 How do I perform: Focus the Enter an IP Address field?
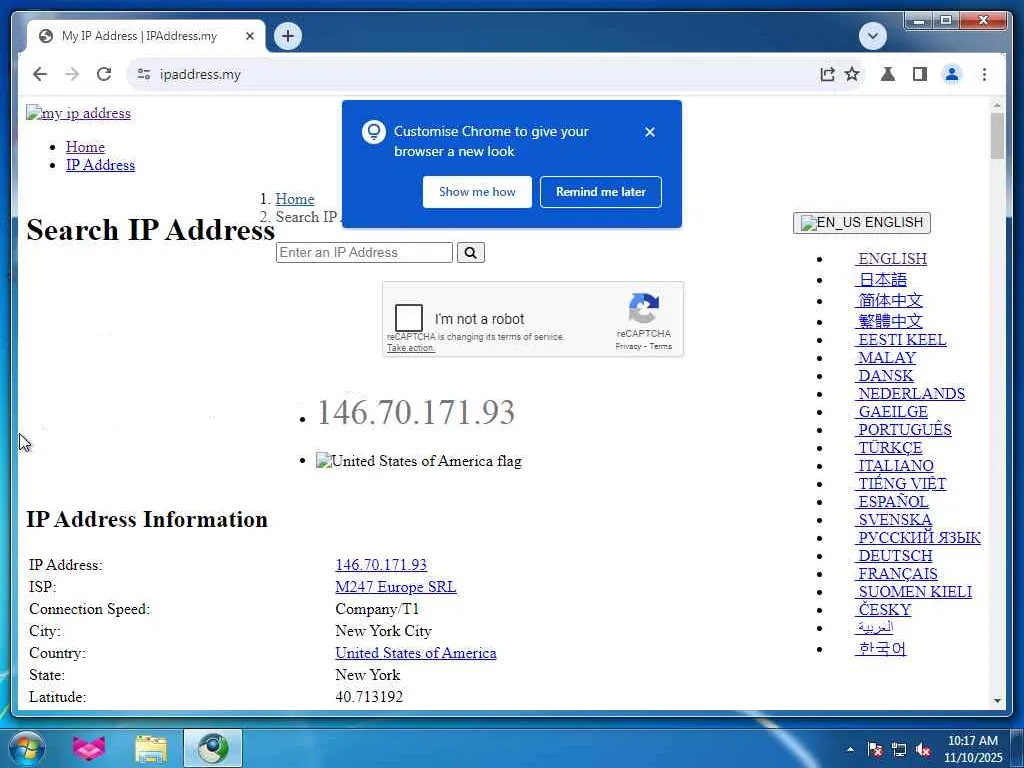[364, 253]
